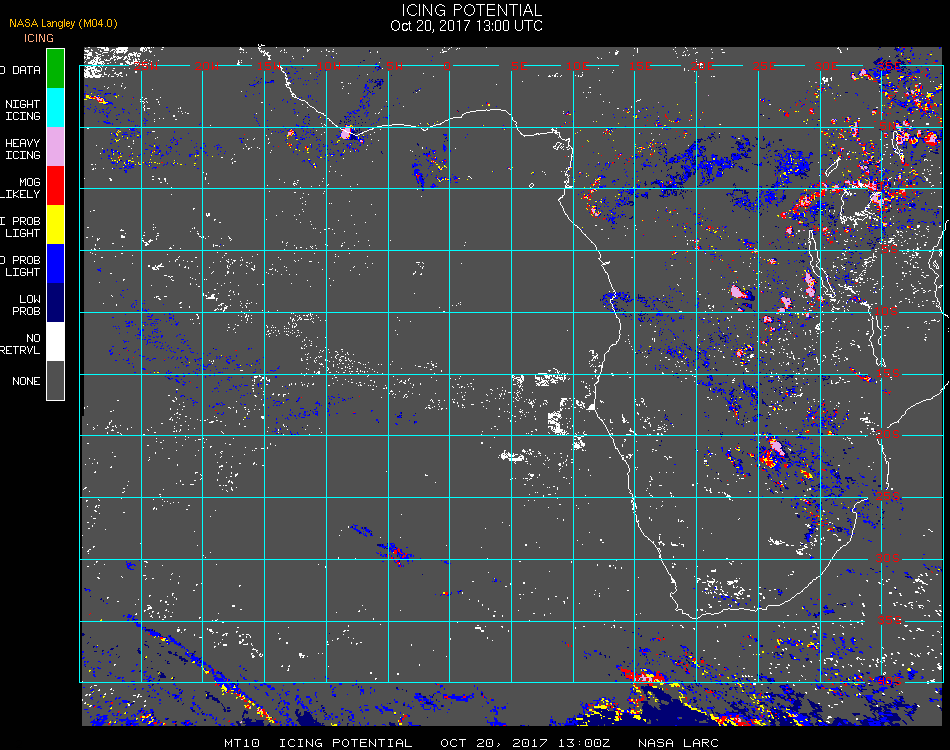Viewport: 950px width, 750px height.
Task: Click the 'HEAVY ICING' legend label
Action: point(23,149)
